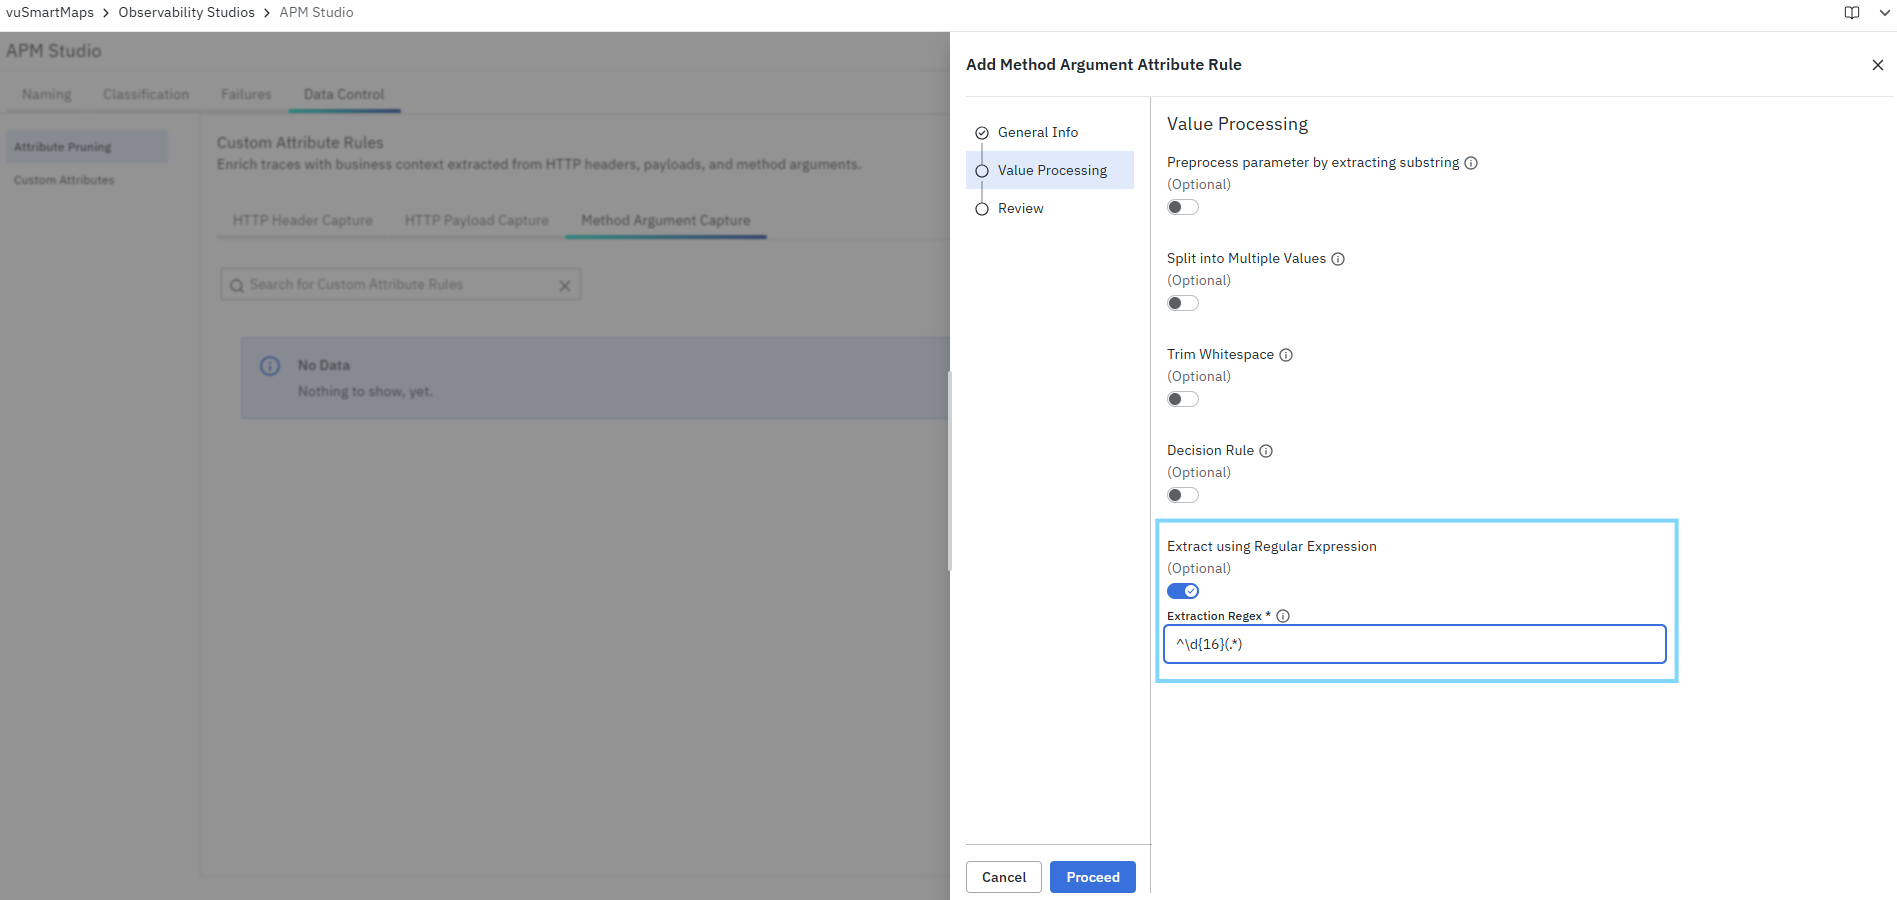
Task: Enable Decision Rule toggle
Action: [x=1183, y=495]
